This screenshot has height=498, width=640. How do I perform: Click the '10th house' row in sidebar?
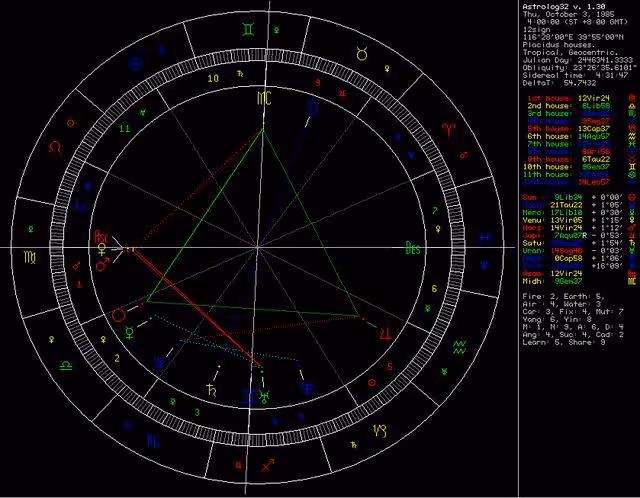[567, 167]
